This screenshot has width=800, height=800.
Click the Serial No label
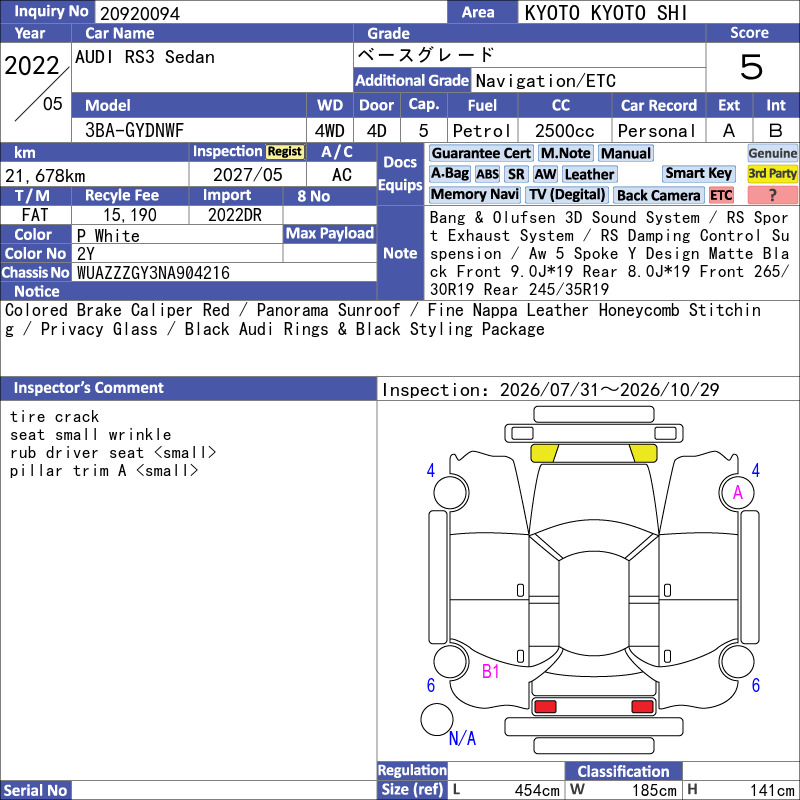tap(35, 790)
